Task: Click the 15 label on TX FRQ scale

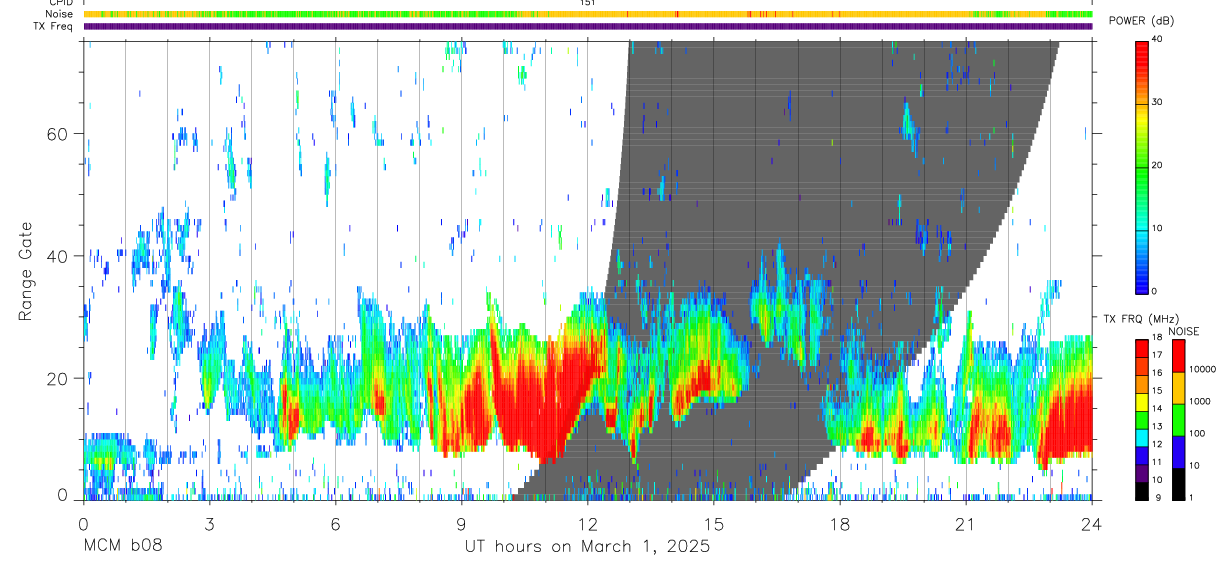Action: pyautogui.click(x=1156, y=391)
